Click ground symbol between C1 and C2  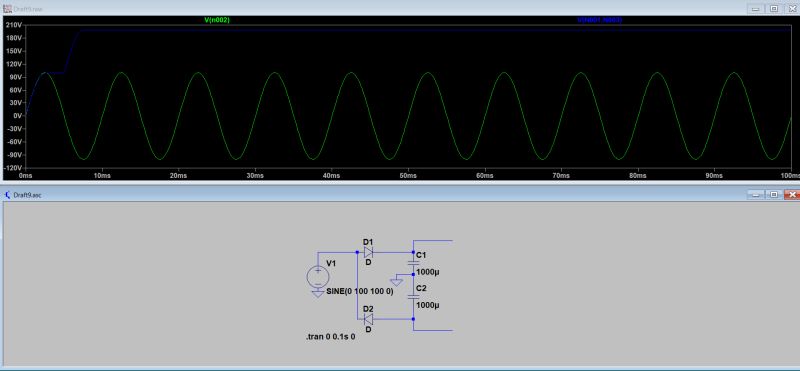point(396,282)
